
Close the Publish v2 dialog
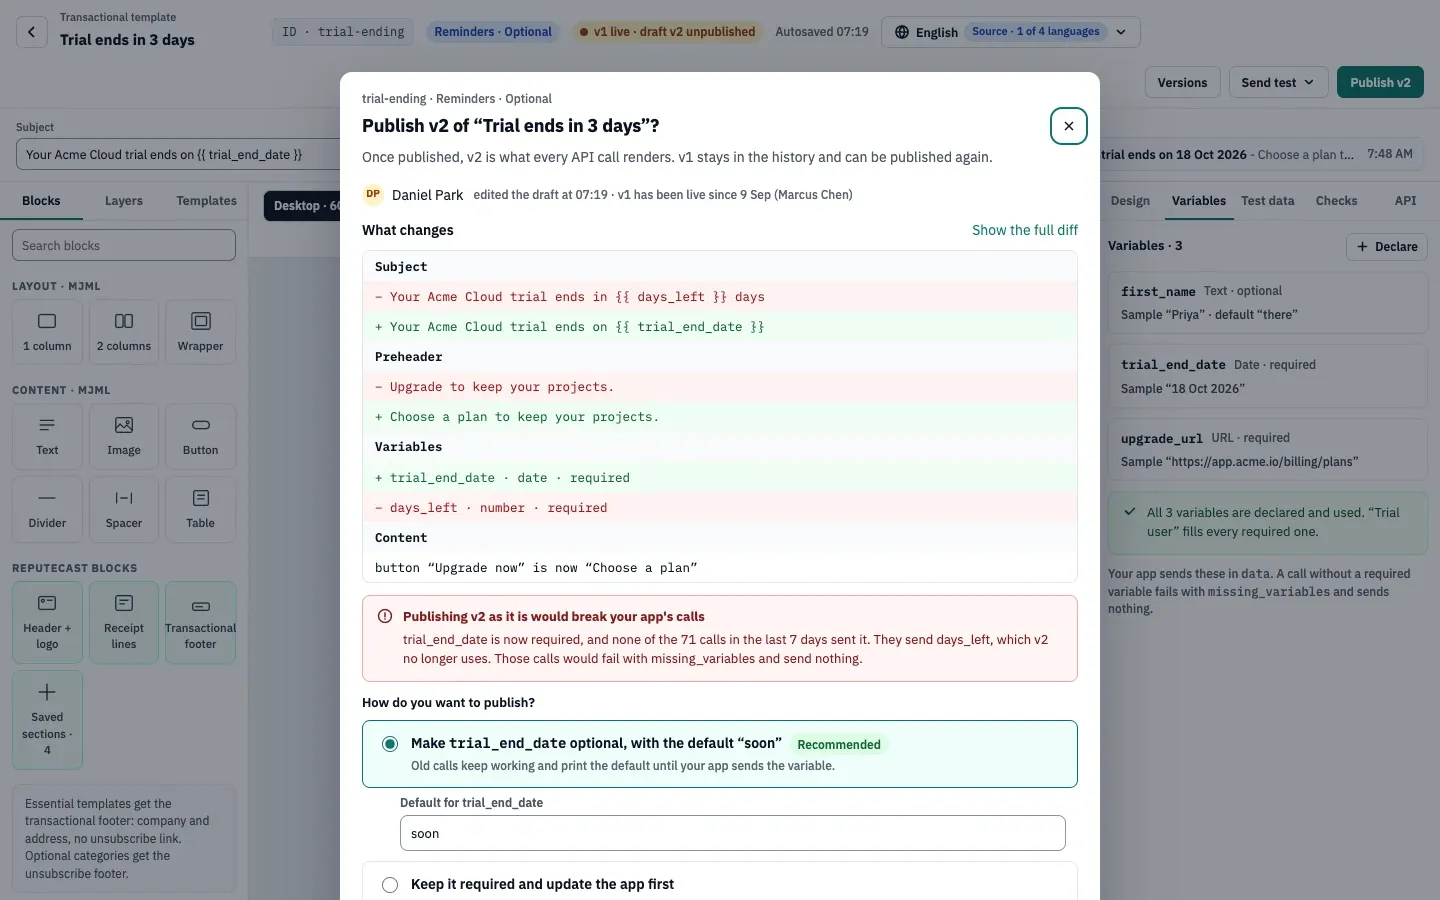pyautogui.click(x=1069, y=126)
